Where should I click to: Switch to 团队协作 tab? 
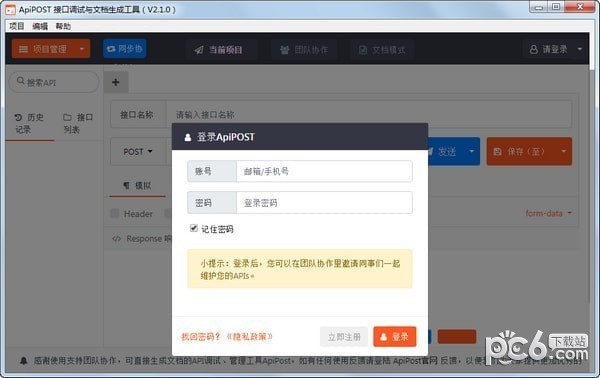click(304, 50)
